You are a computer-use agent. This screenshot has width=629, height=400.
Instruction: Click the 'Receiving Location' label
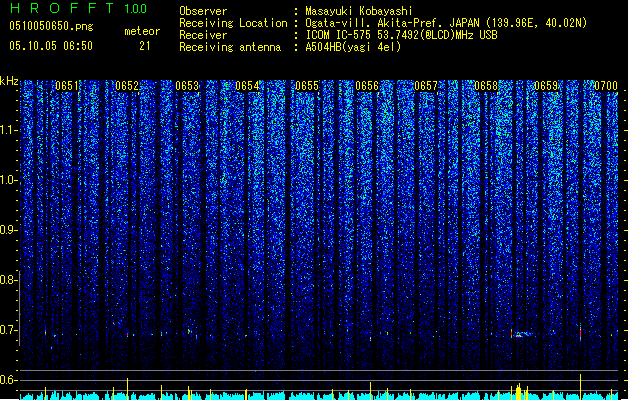click(233, 23)
